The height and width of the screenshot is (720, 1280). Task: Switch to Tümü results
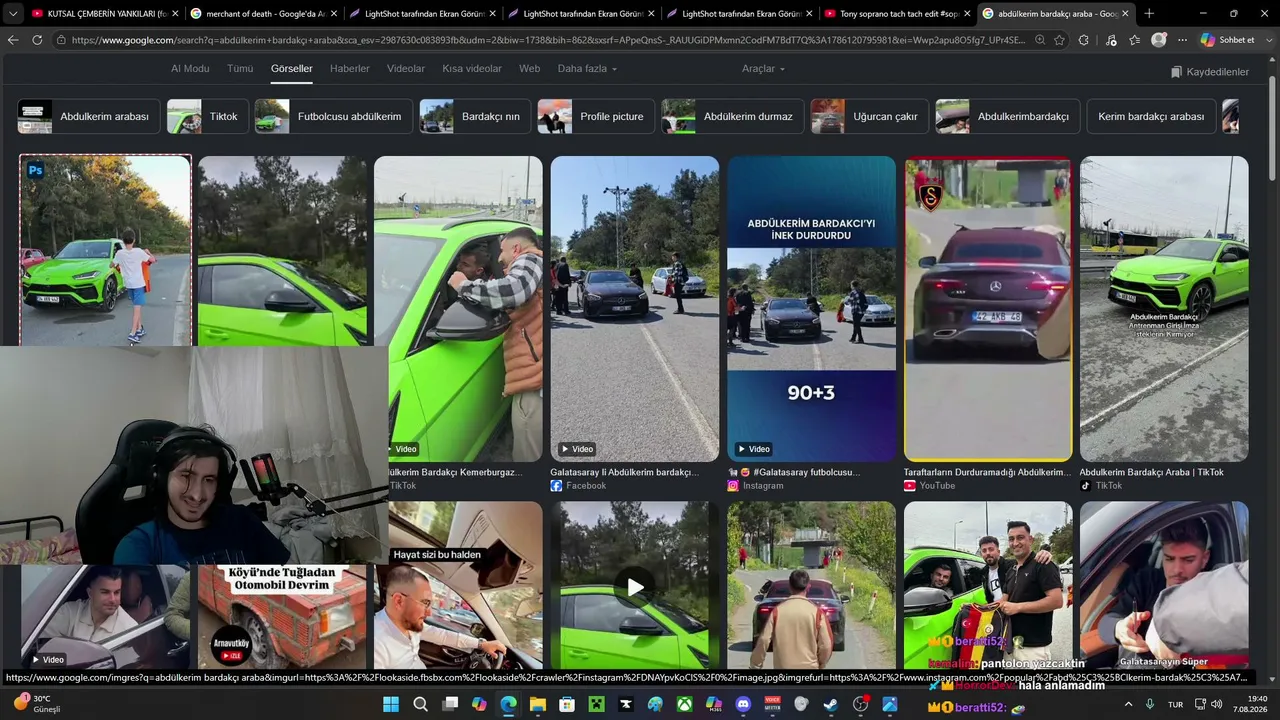240,69
